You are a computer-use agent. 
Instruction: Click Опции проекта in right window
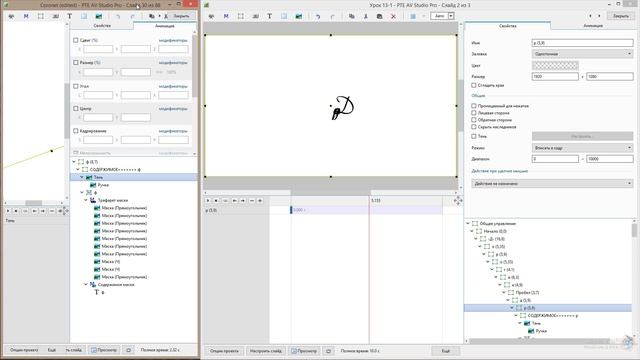pos(224,351)
